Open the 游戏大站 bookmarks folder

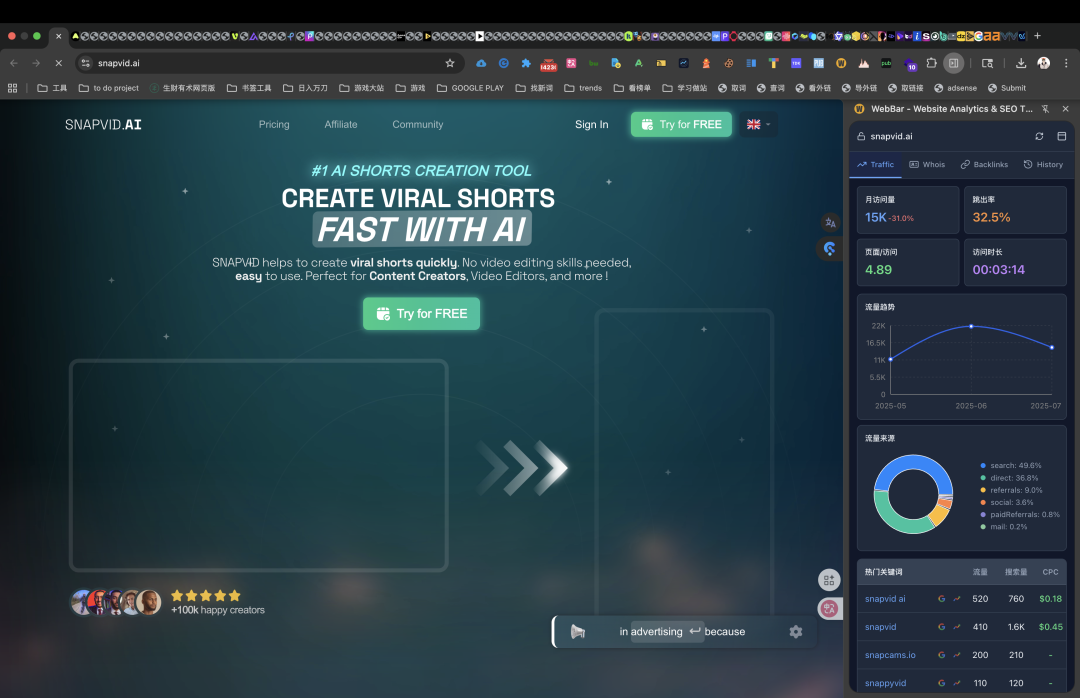(362, 88)
